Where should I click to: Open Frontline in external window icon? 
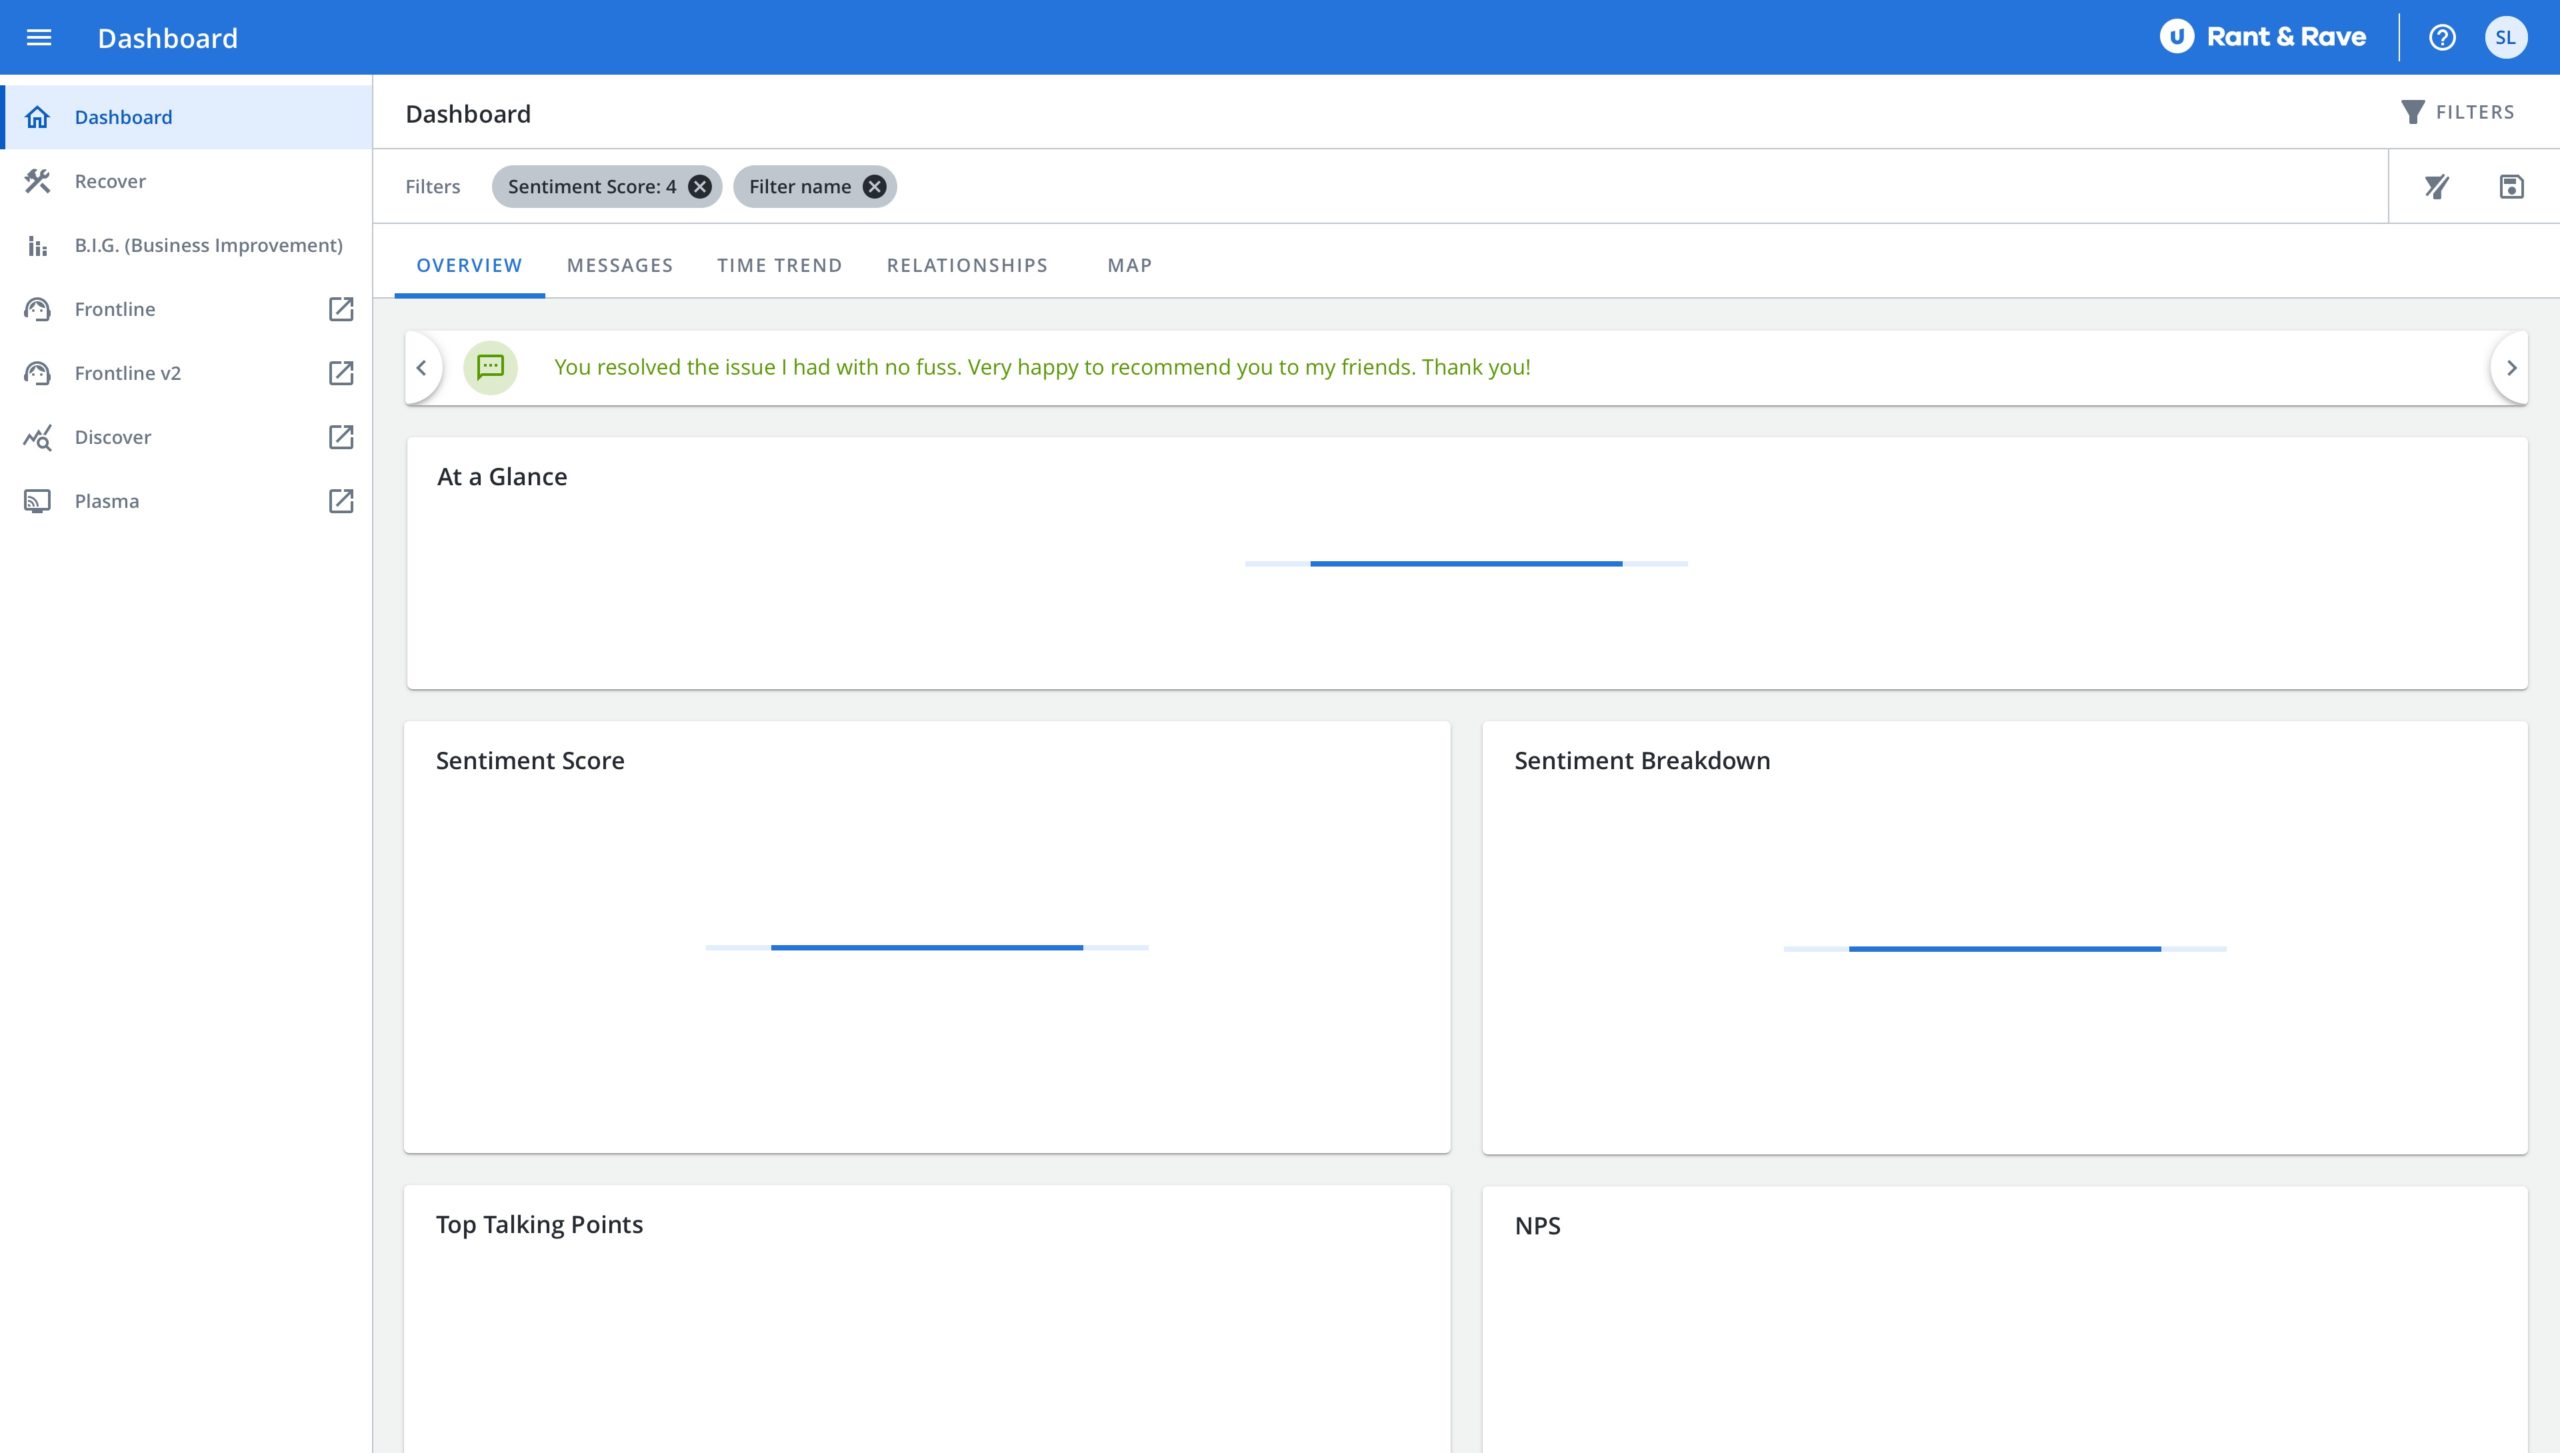point(341,309)
